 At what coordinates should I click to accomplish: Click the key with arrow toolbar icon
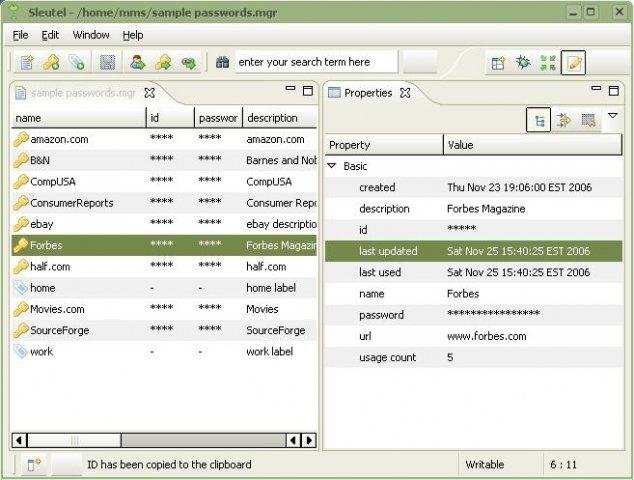click(163, 63)
